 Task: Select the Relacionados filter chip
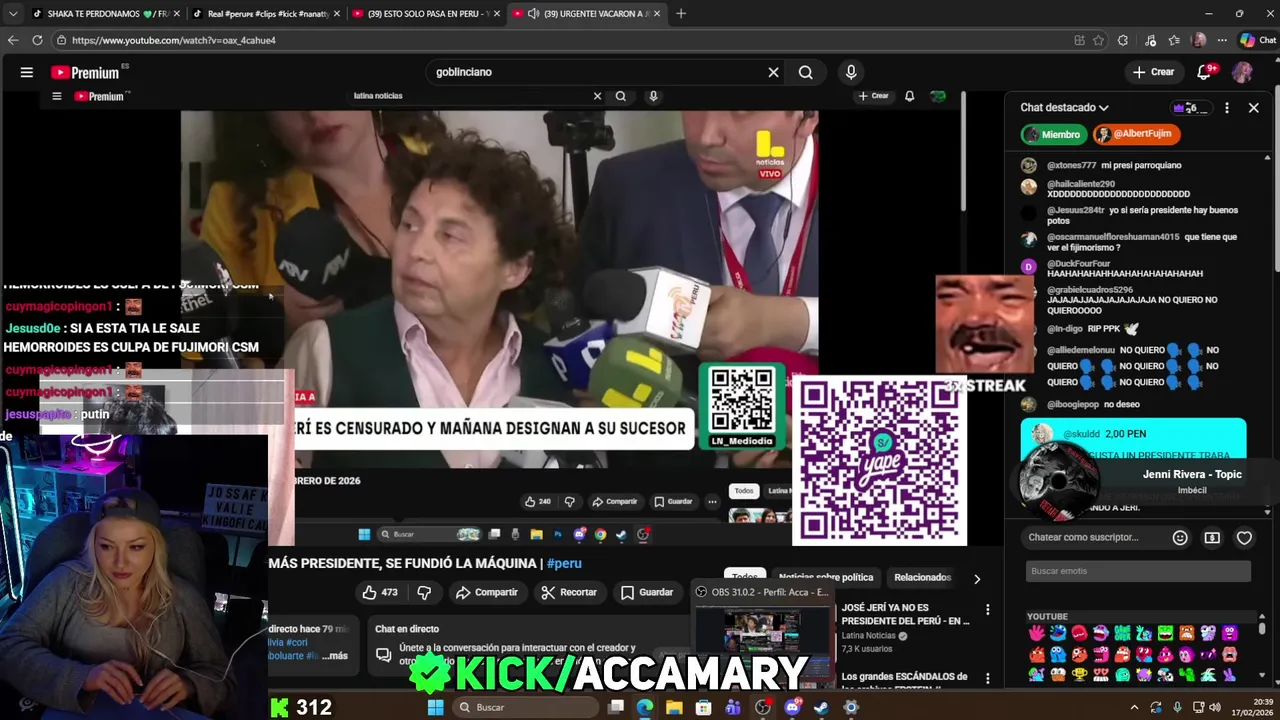(x=922, y=577)
